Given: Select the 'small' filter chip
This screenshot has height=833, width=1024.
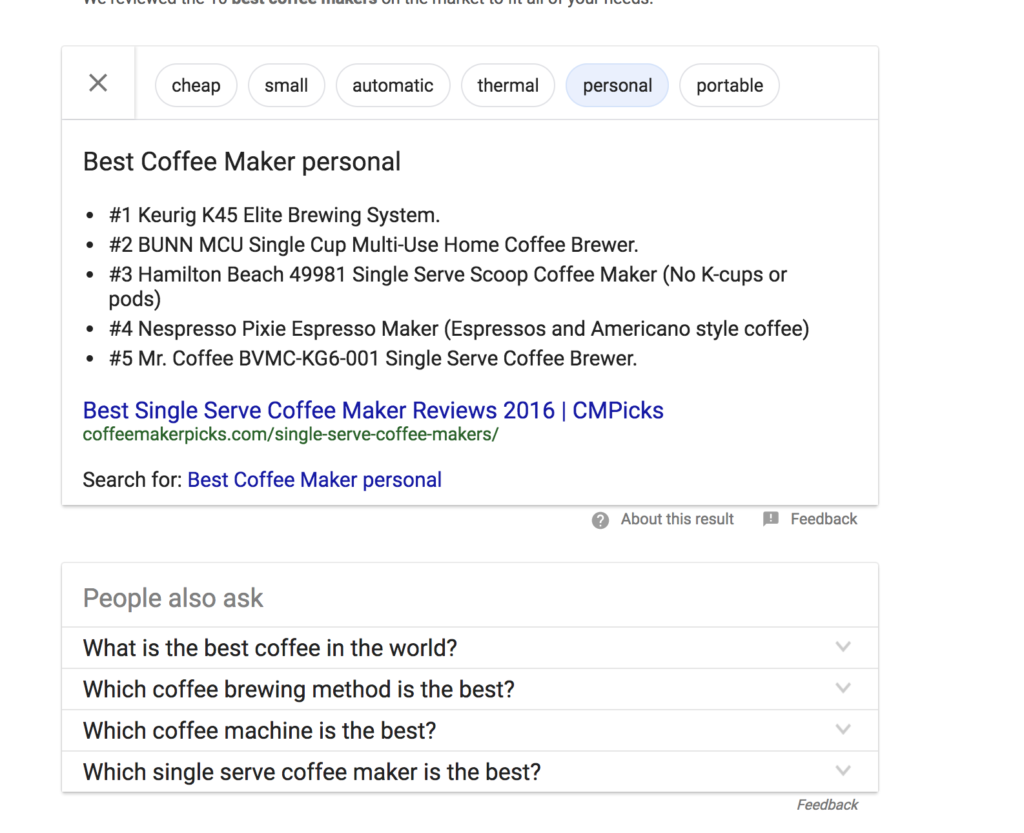Looking at the screenshot, I should pos(286,86).
